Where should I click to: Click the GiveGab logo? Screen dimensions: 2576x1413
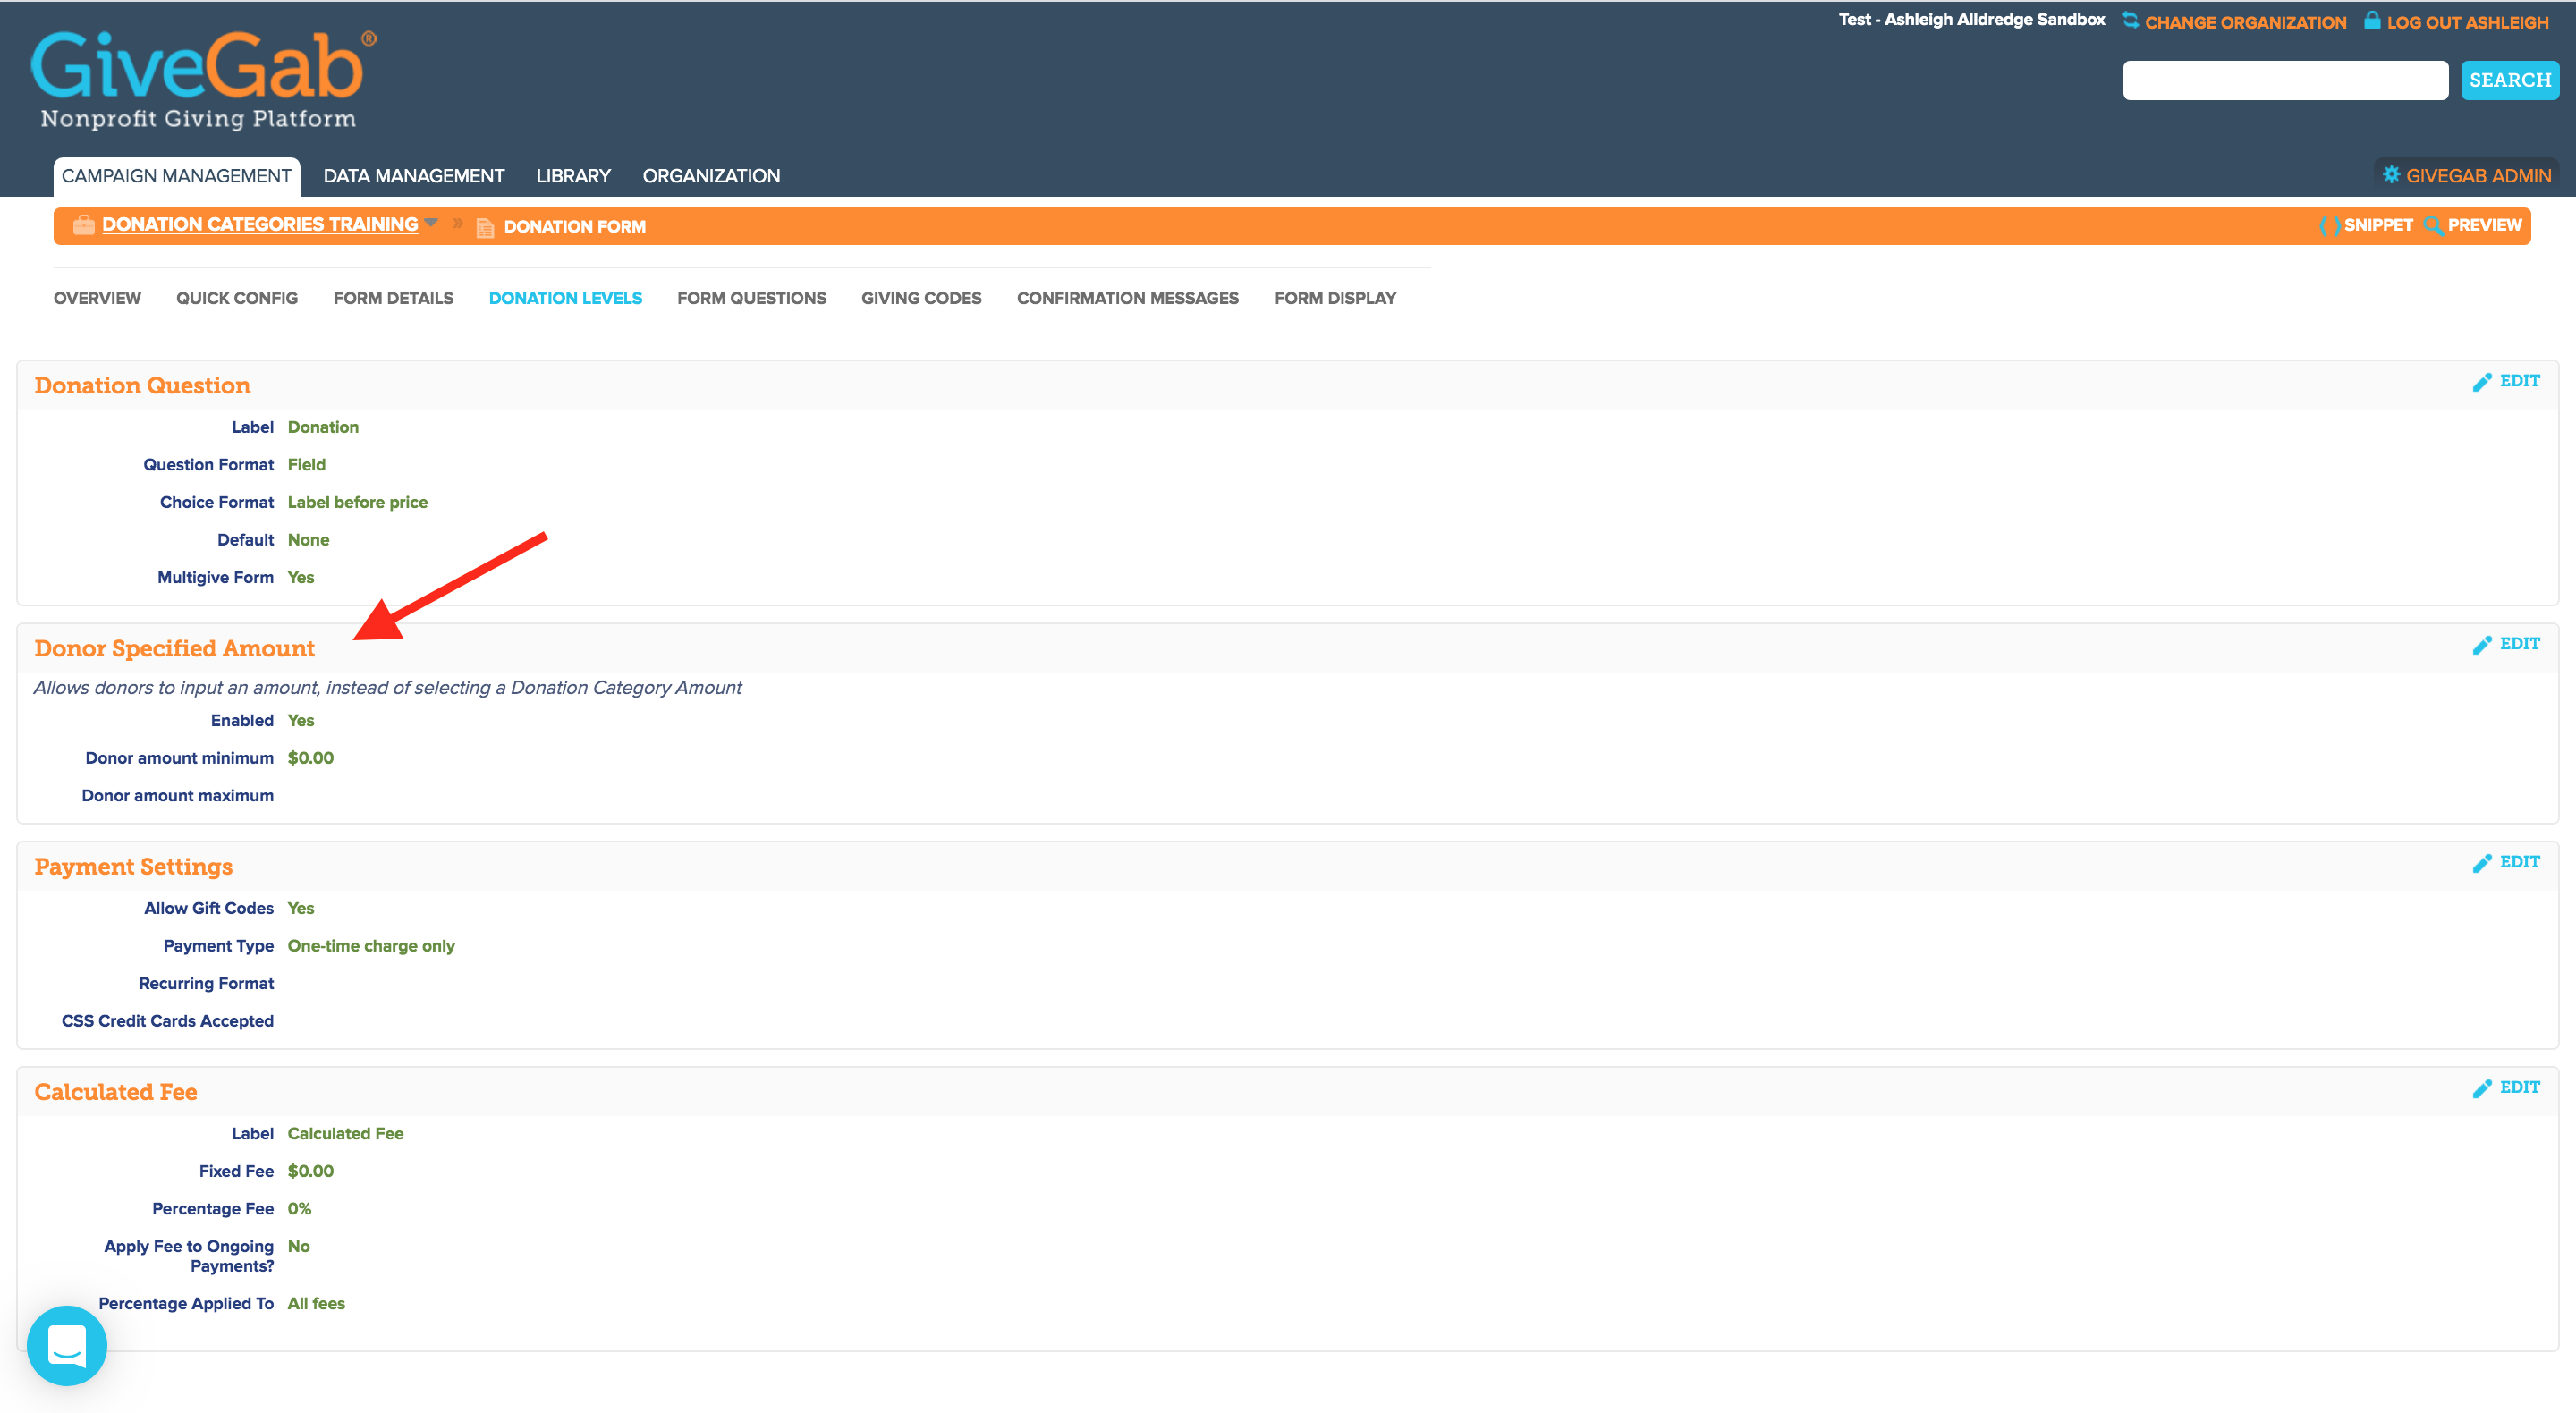[x=204, y=79]
